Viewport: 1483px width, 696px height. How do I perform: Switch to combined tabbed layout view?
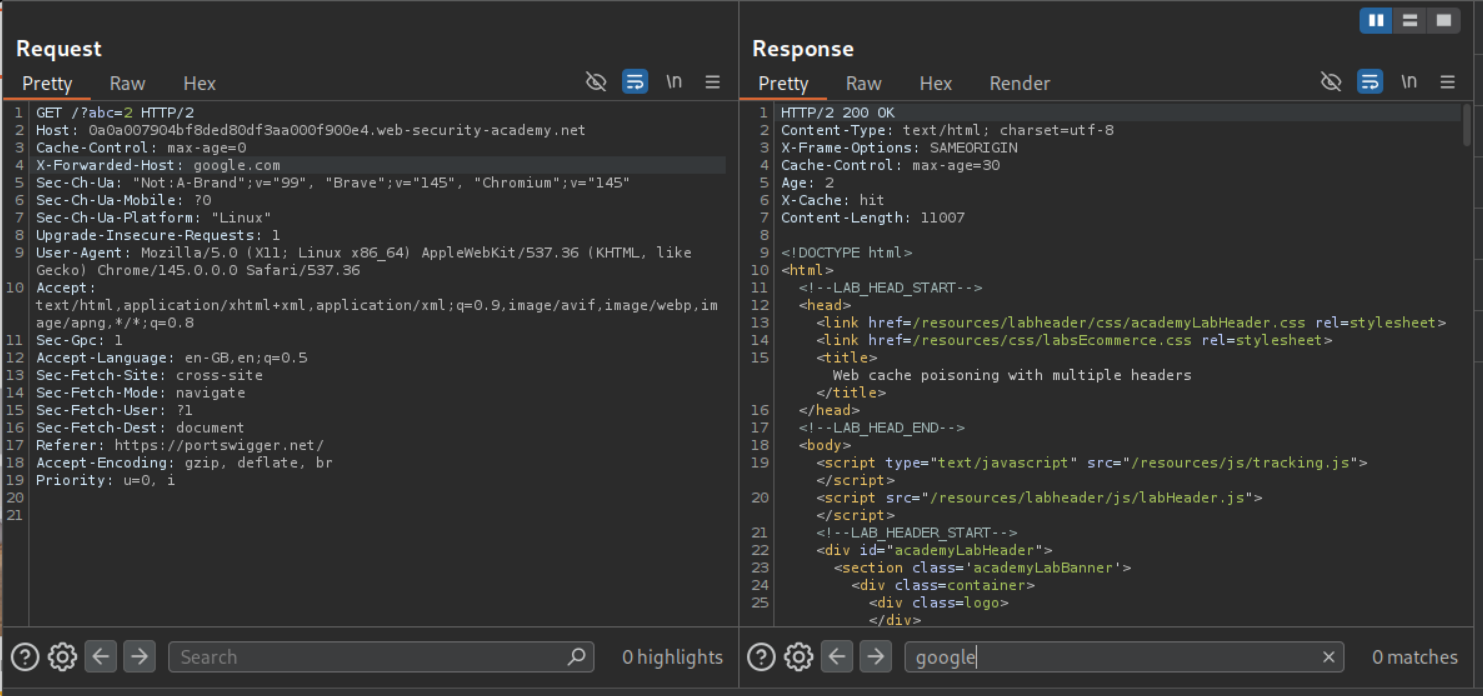(x=1443, y=20)
